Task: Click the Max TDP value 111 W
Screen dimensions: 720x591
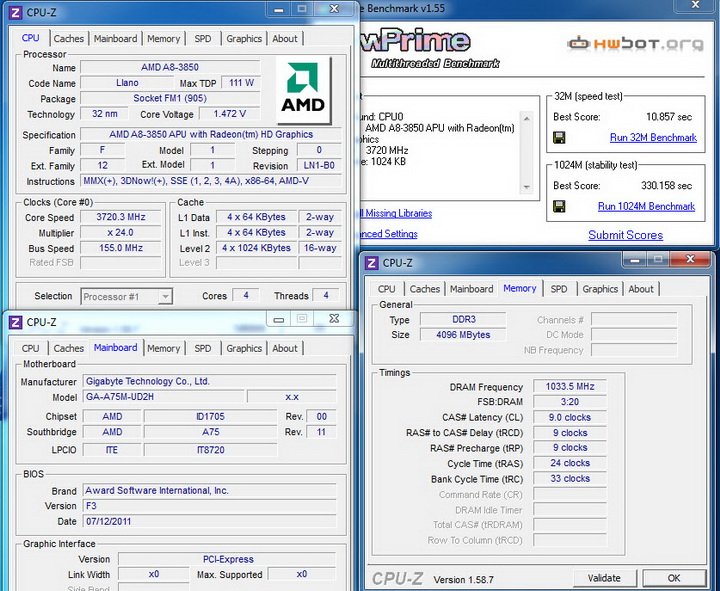Action: pos(242,83)
